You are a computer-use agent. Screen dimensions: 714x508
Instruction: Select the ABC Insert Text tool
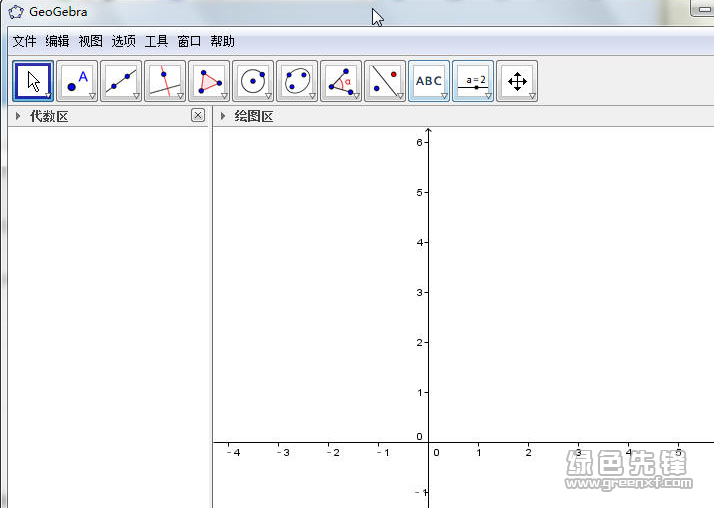pos(429,81)
